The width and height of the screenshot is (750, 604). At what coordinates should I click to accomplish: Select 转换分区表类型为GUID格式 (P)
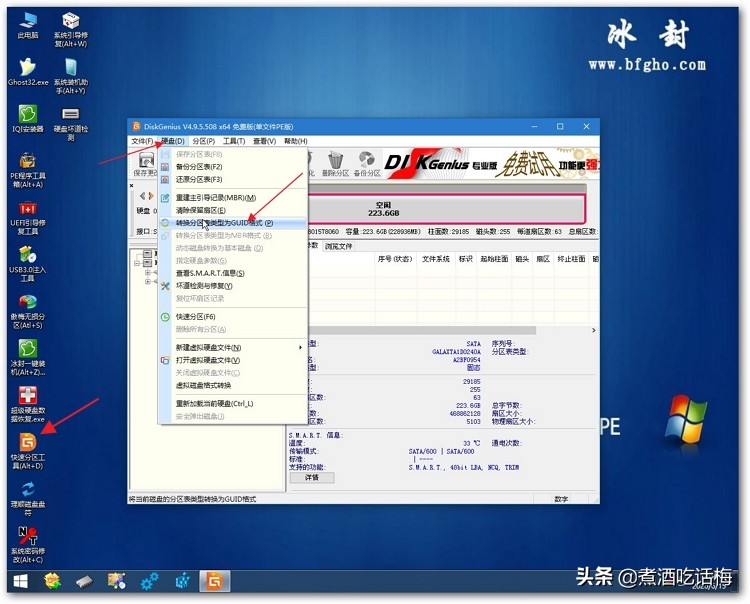coord(233,223)
